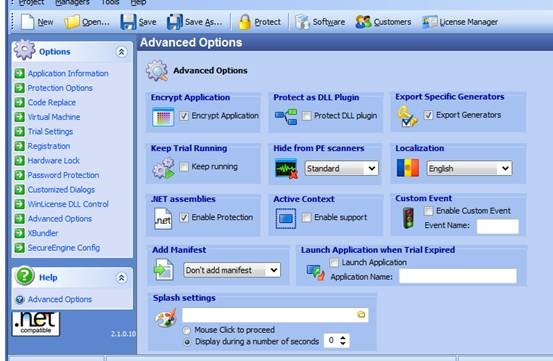
Task: Open the Hide from PE scanners dropdown
Action: click(341, 169)
